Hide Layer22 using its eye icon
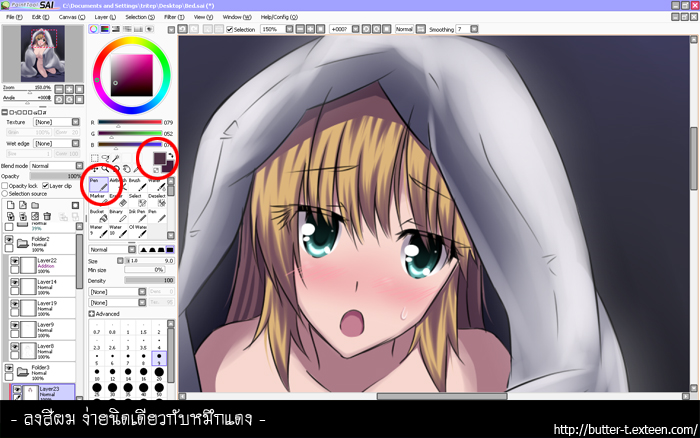The image size is (700, 438). tap(15, 261)
